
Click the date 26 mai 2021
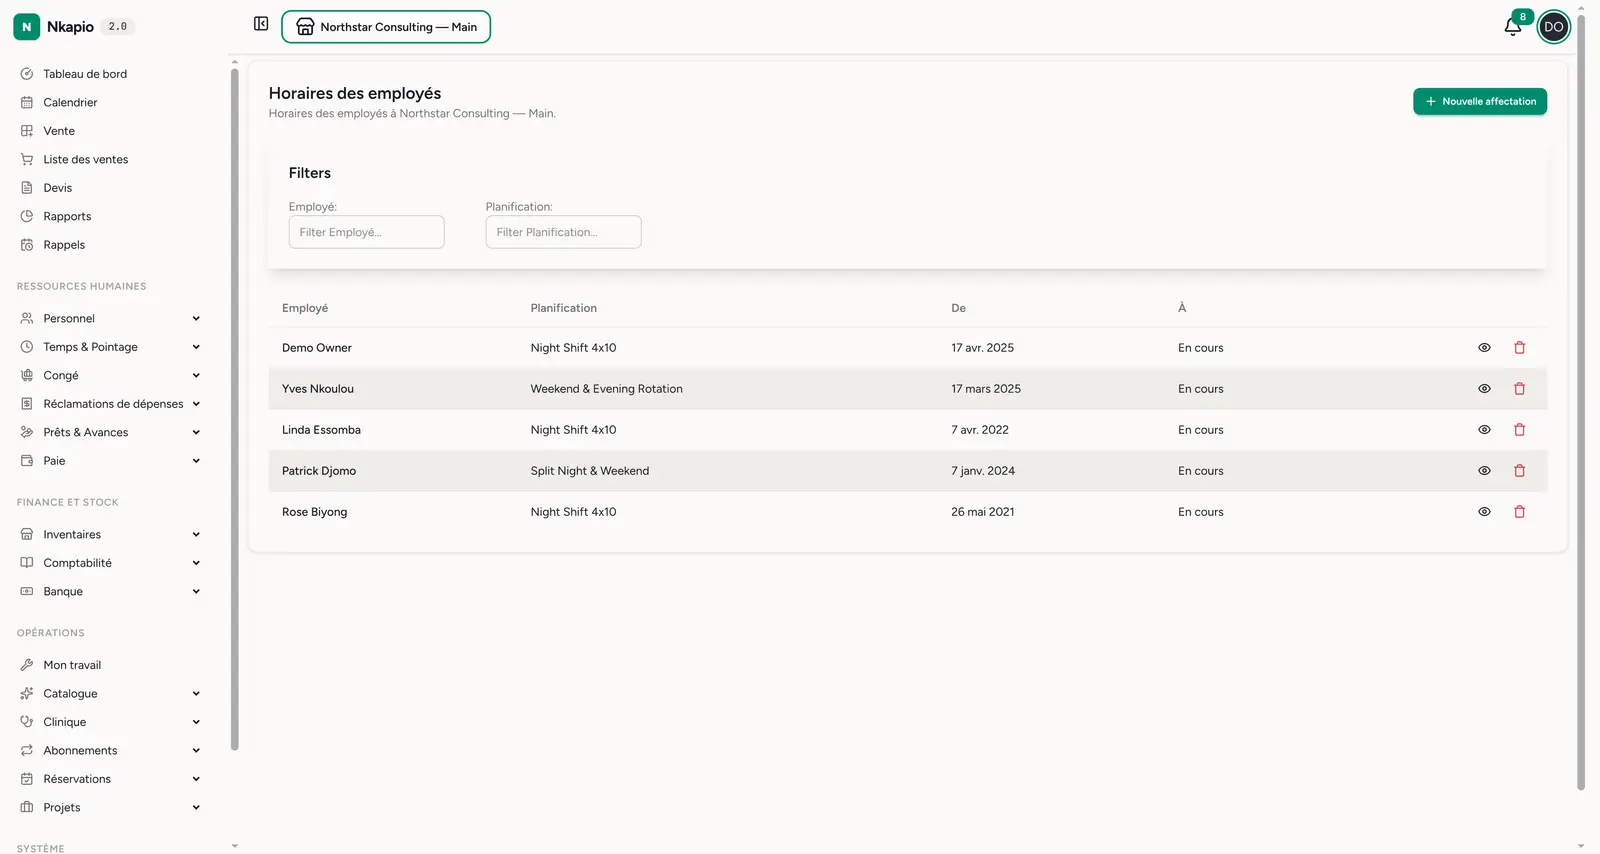[x=983, y=512]
